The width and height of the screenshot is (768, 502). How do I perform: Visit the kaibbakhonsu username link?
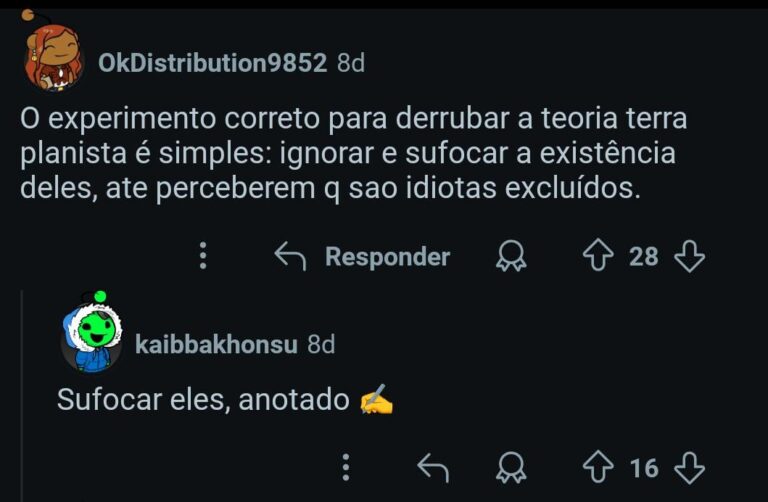(216, 345)
